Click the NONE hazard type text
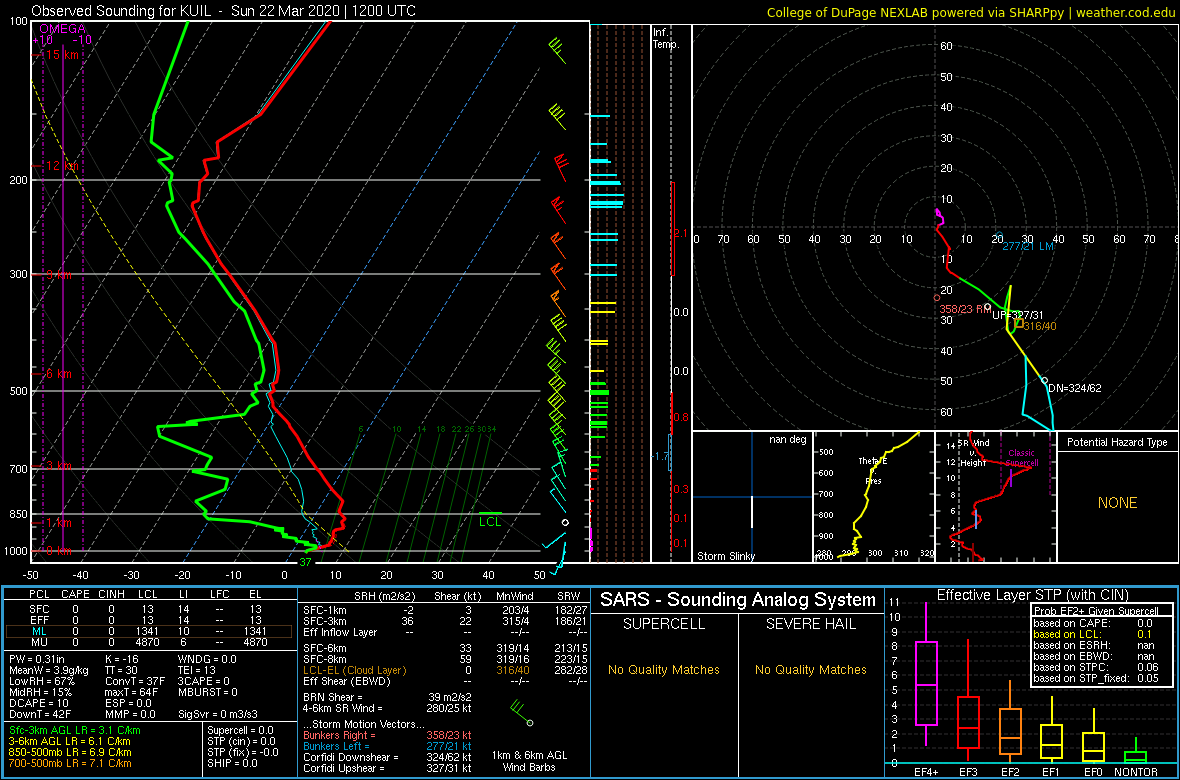The image size is (1180, 780). (x=1117, y=503)
